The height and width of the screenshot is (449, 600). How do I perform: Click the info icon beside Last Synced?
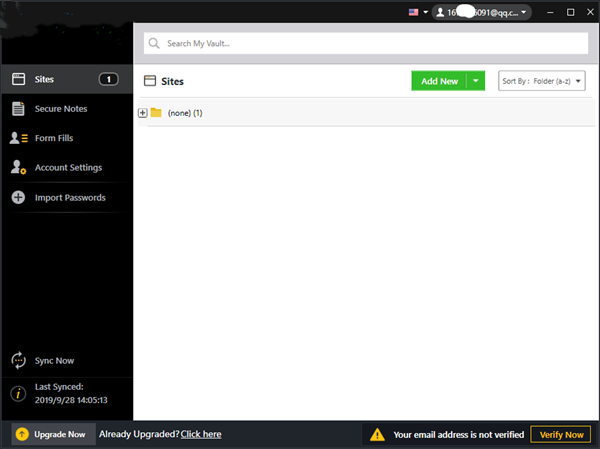(x=18, y=393)
